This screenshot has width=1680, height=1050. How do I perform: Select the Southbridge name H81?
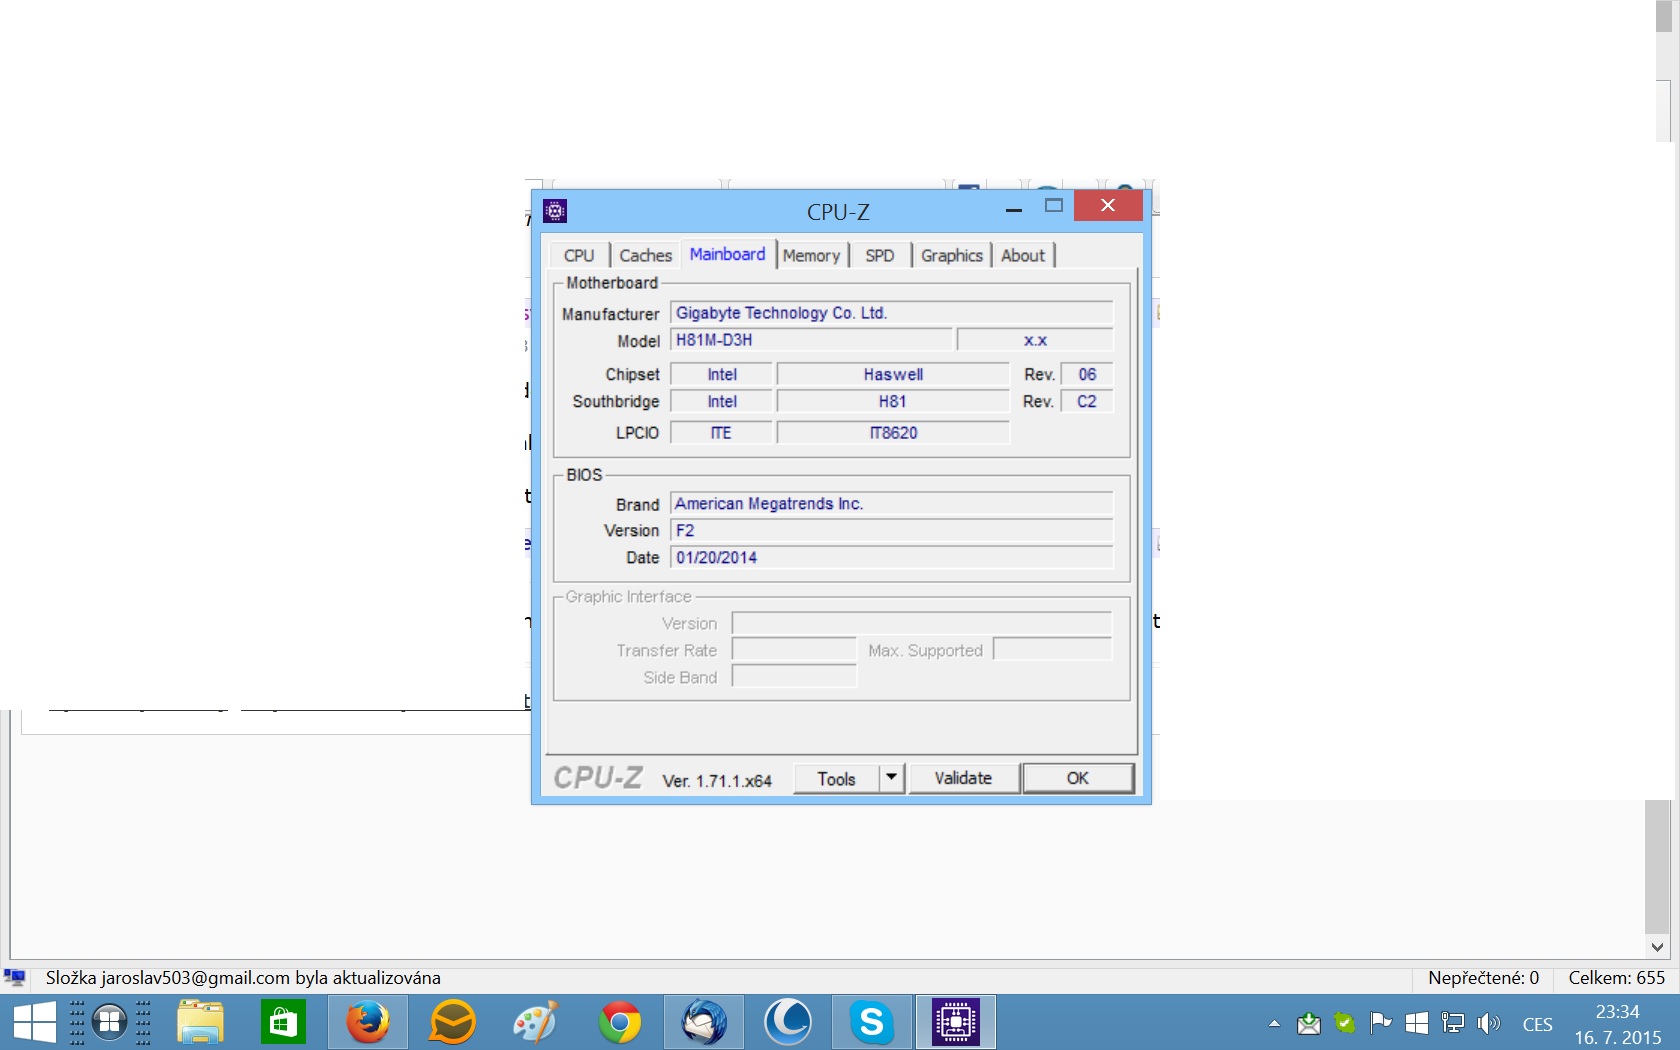point(893,401)
